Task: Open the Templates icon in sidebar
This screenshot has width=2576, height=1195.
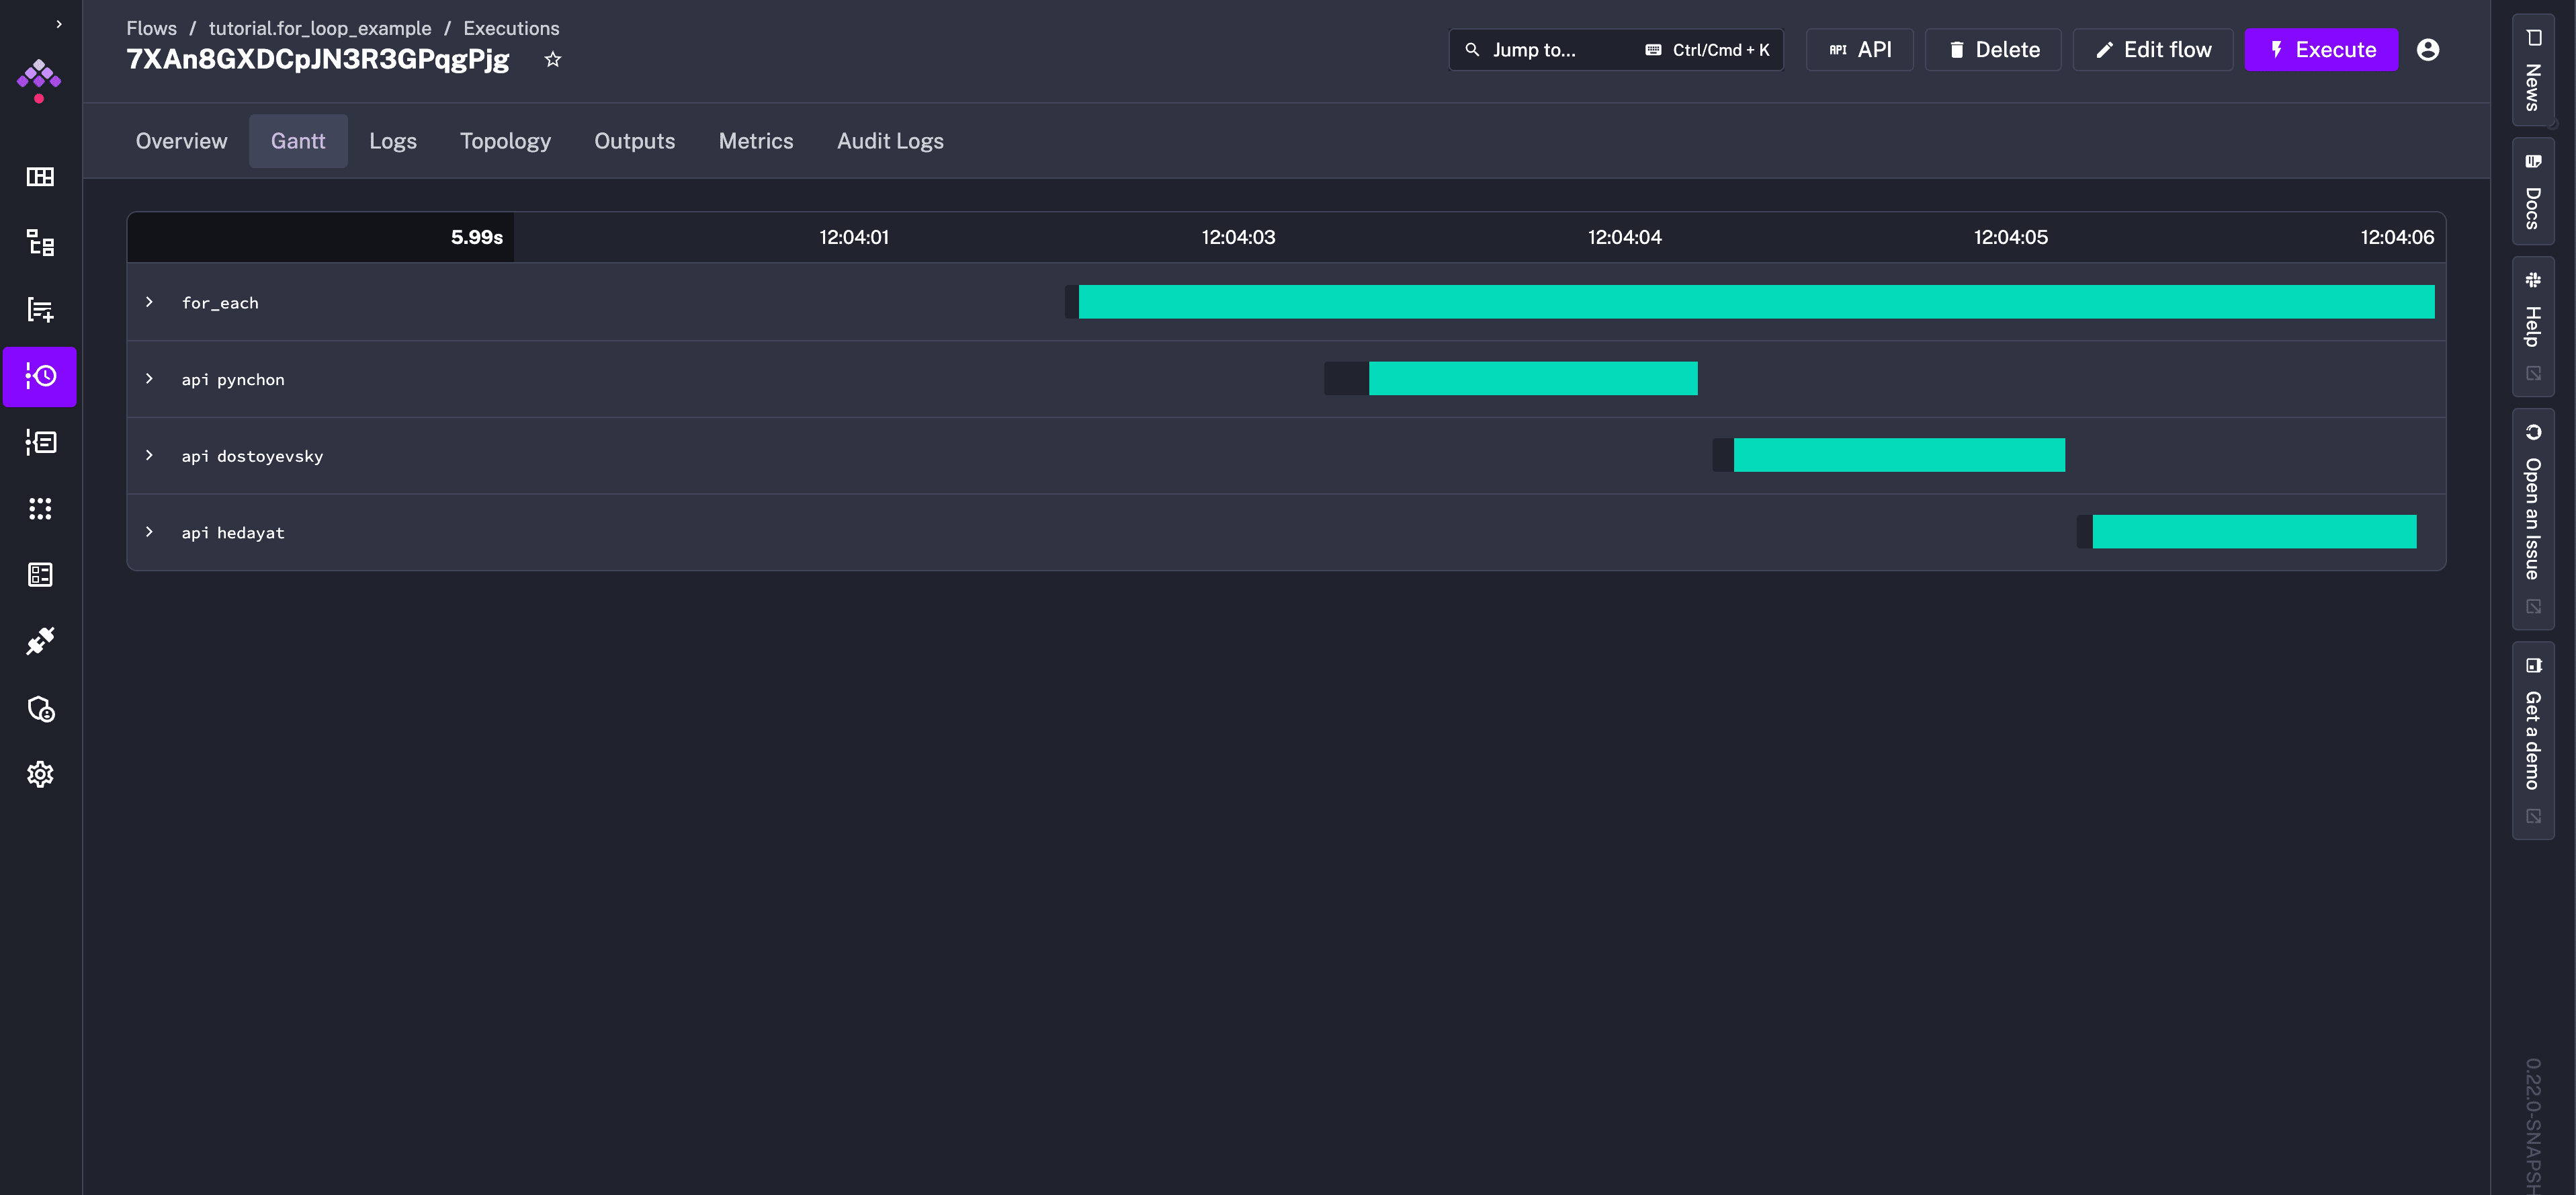Action: pos(40,310)
